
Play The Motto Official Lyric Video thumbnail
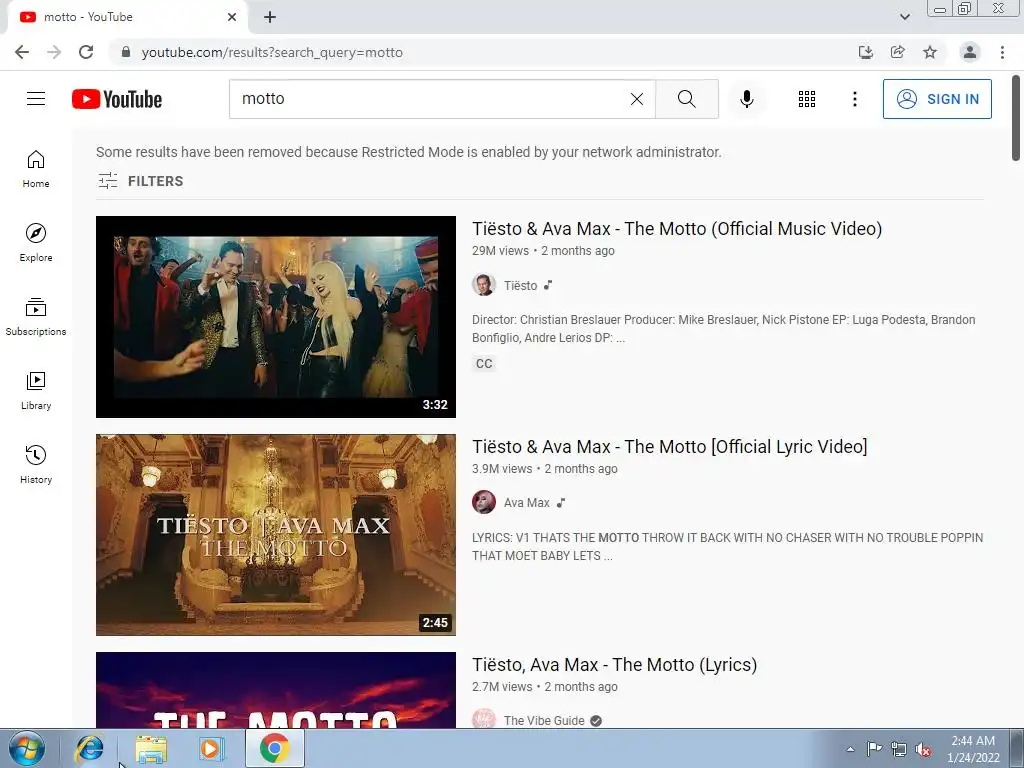tap(276, 535)
